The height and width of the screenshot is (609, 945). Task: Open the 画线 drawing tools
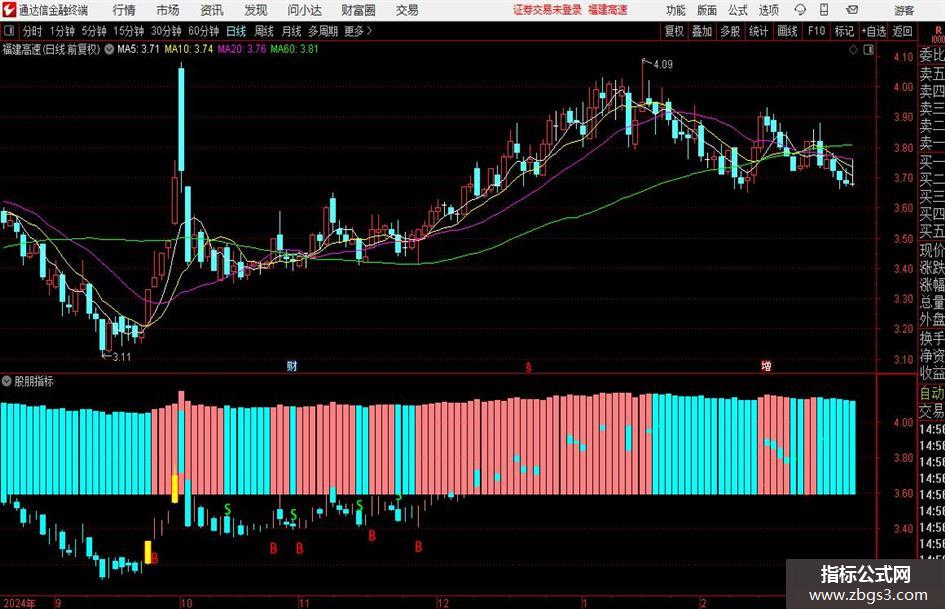click(787, 31)
